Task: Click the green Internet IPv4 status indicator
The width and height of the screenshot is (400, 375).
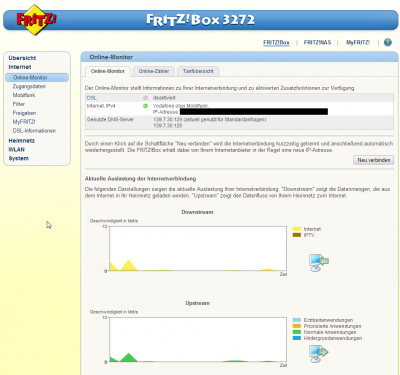Action: pyautogui.click(x=145, y=106)
